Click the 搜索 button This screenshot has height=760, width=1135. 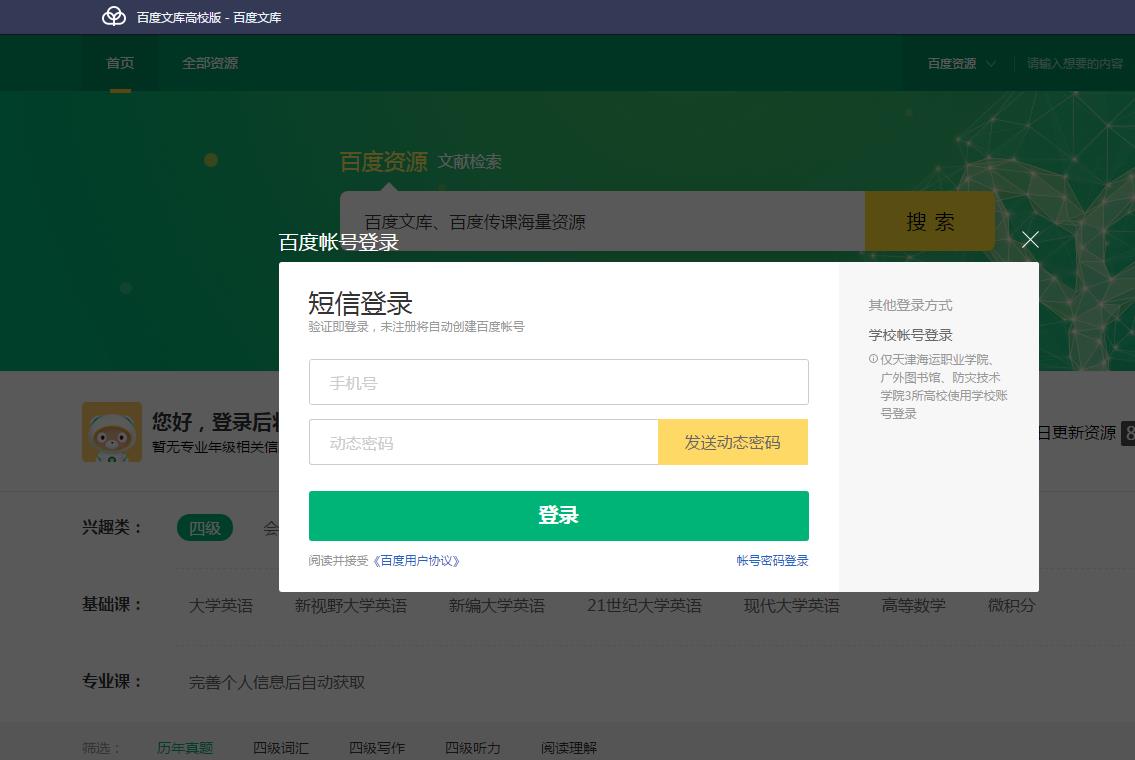(930, 221)
